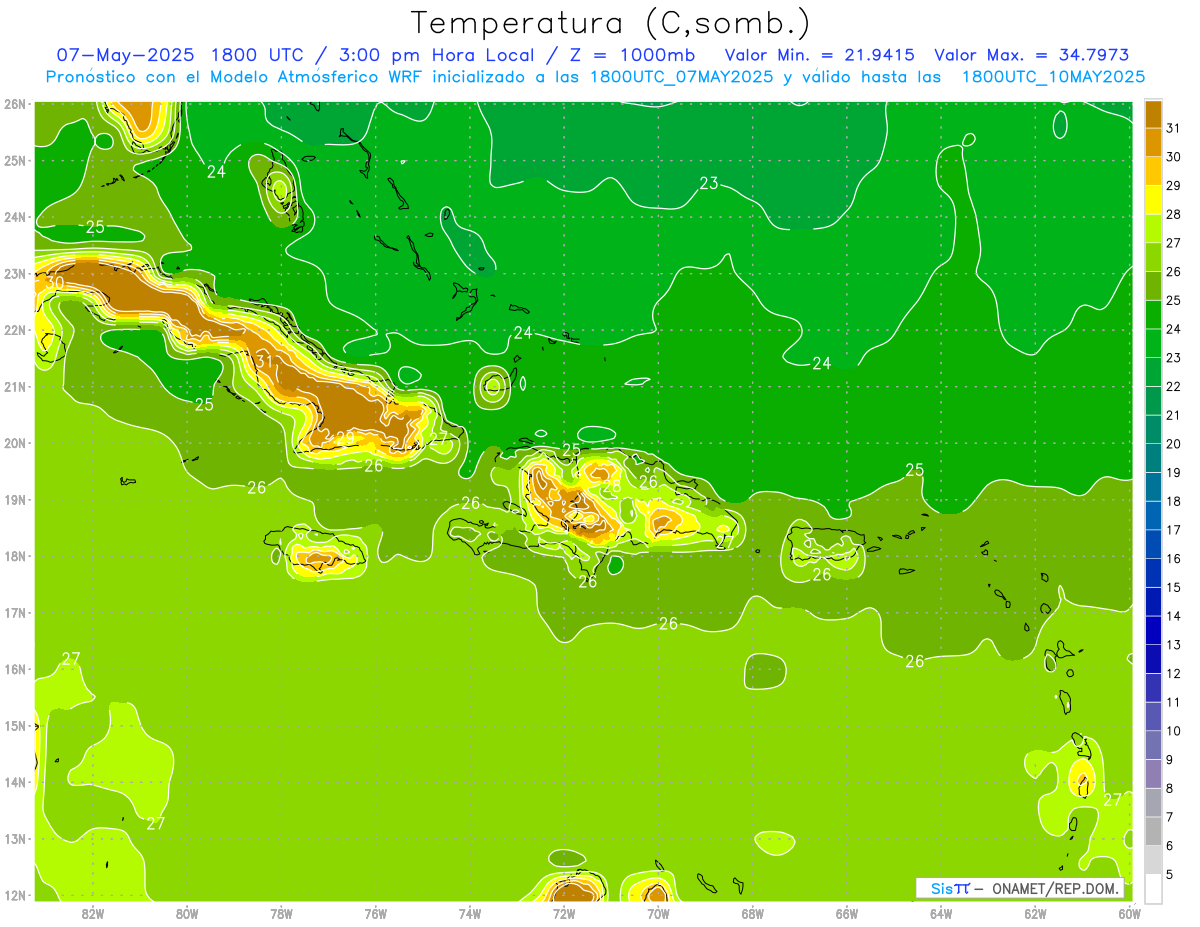Viewport: 1200px width, 927px height.
Task: Click the longitude axis label '70W'
Action: pos(658,913)
